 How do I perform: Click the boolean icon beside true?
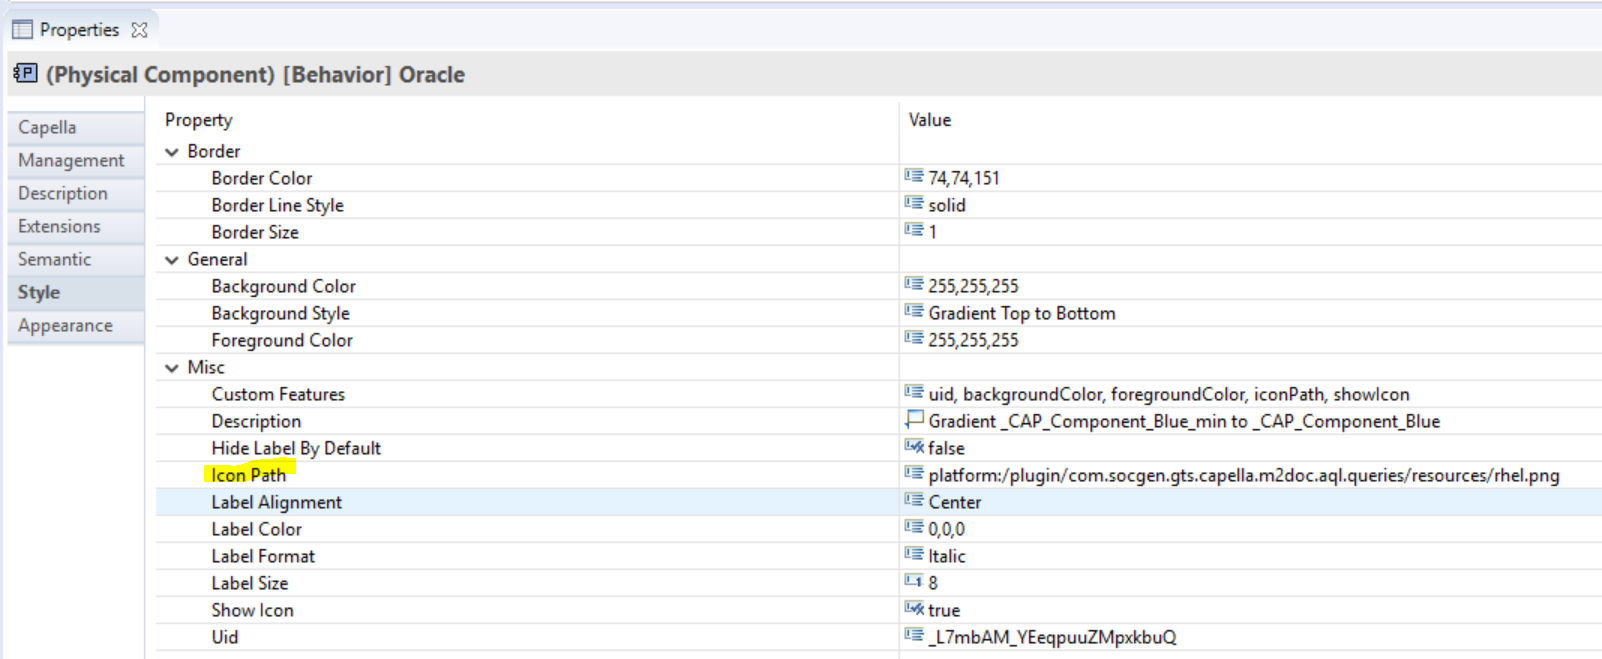(914, 608)
